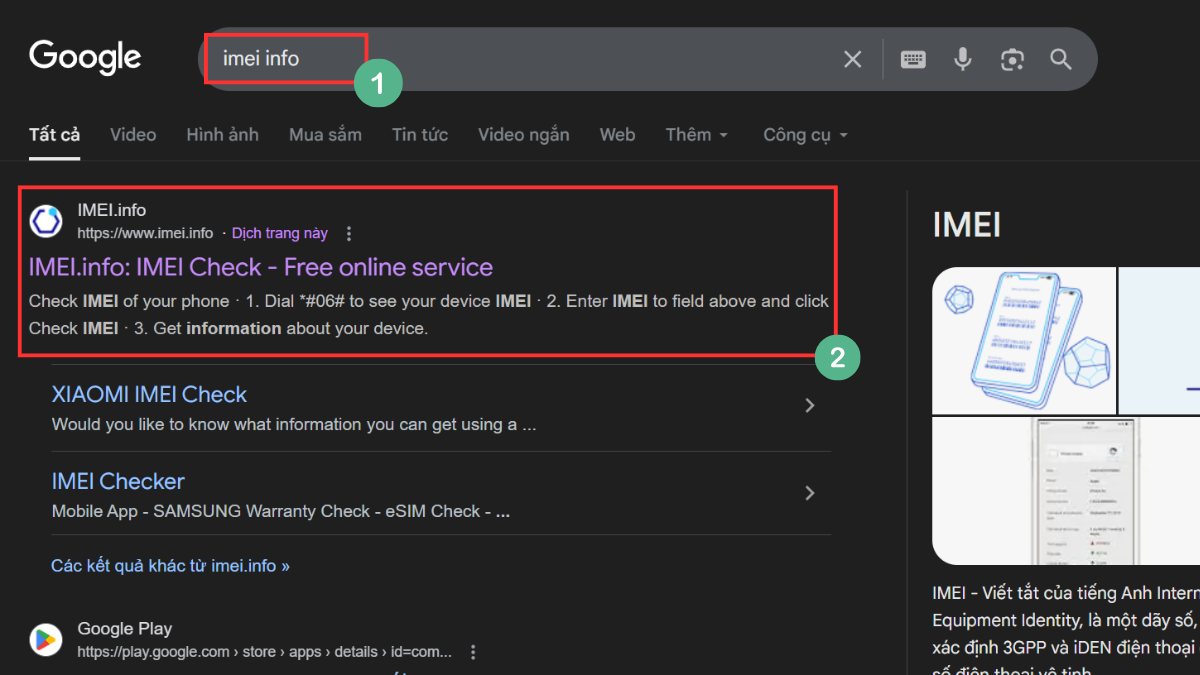Expand the Thêm dropdown

click(x=697, y=135)
